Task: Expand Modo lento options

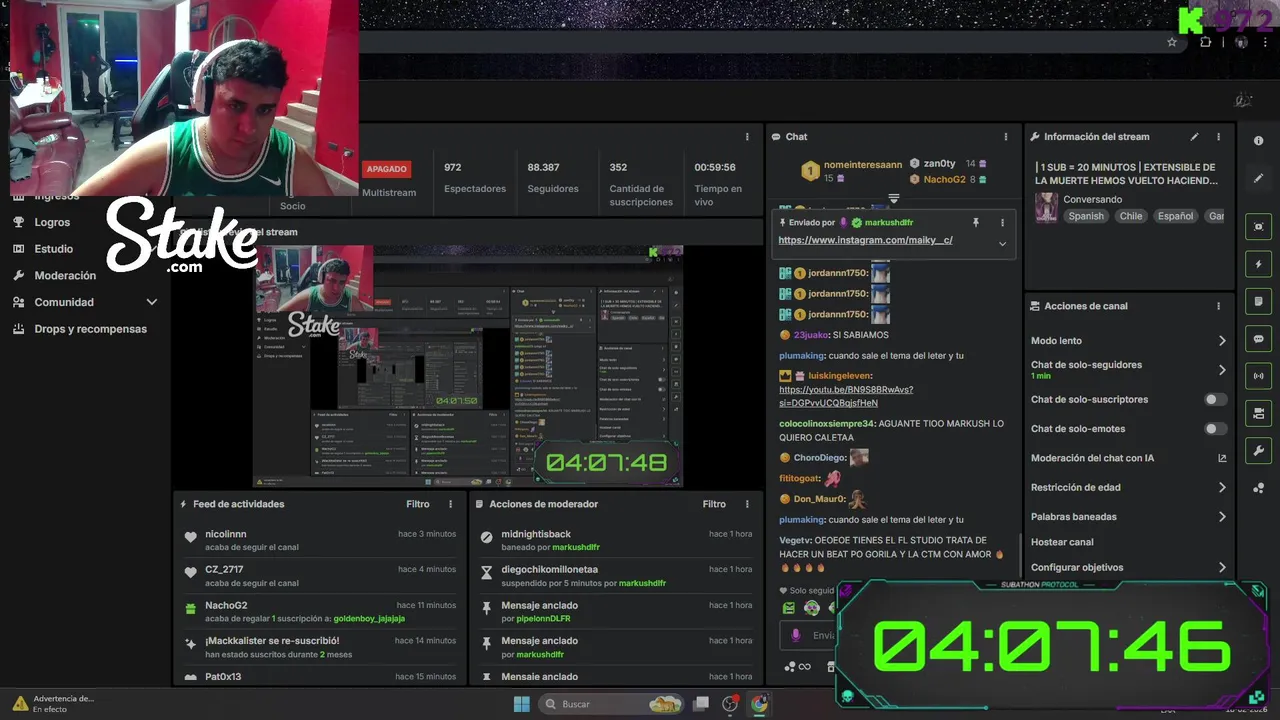Action: pos(1222,341)
